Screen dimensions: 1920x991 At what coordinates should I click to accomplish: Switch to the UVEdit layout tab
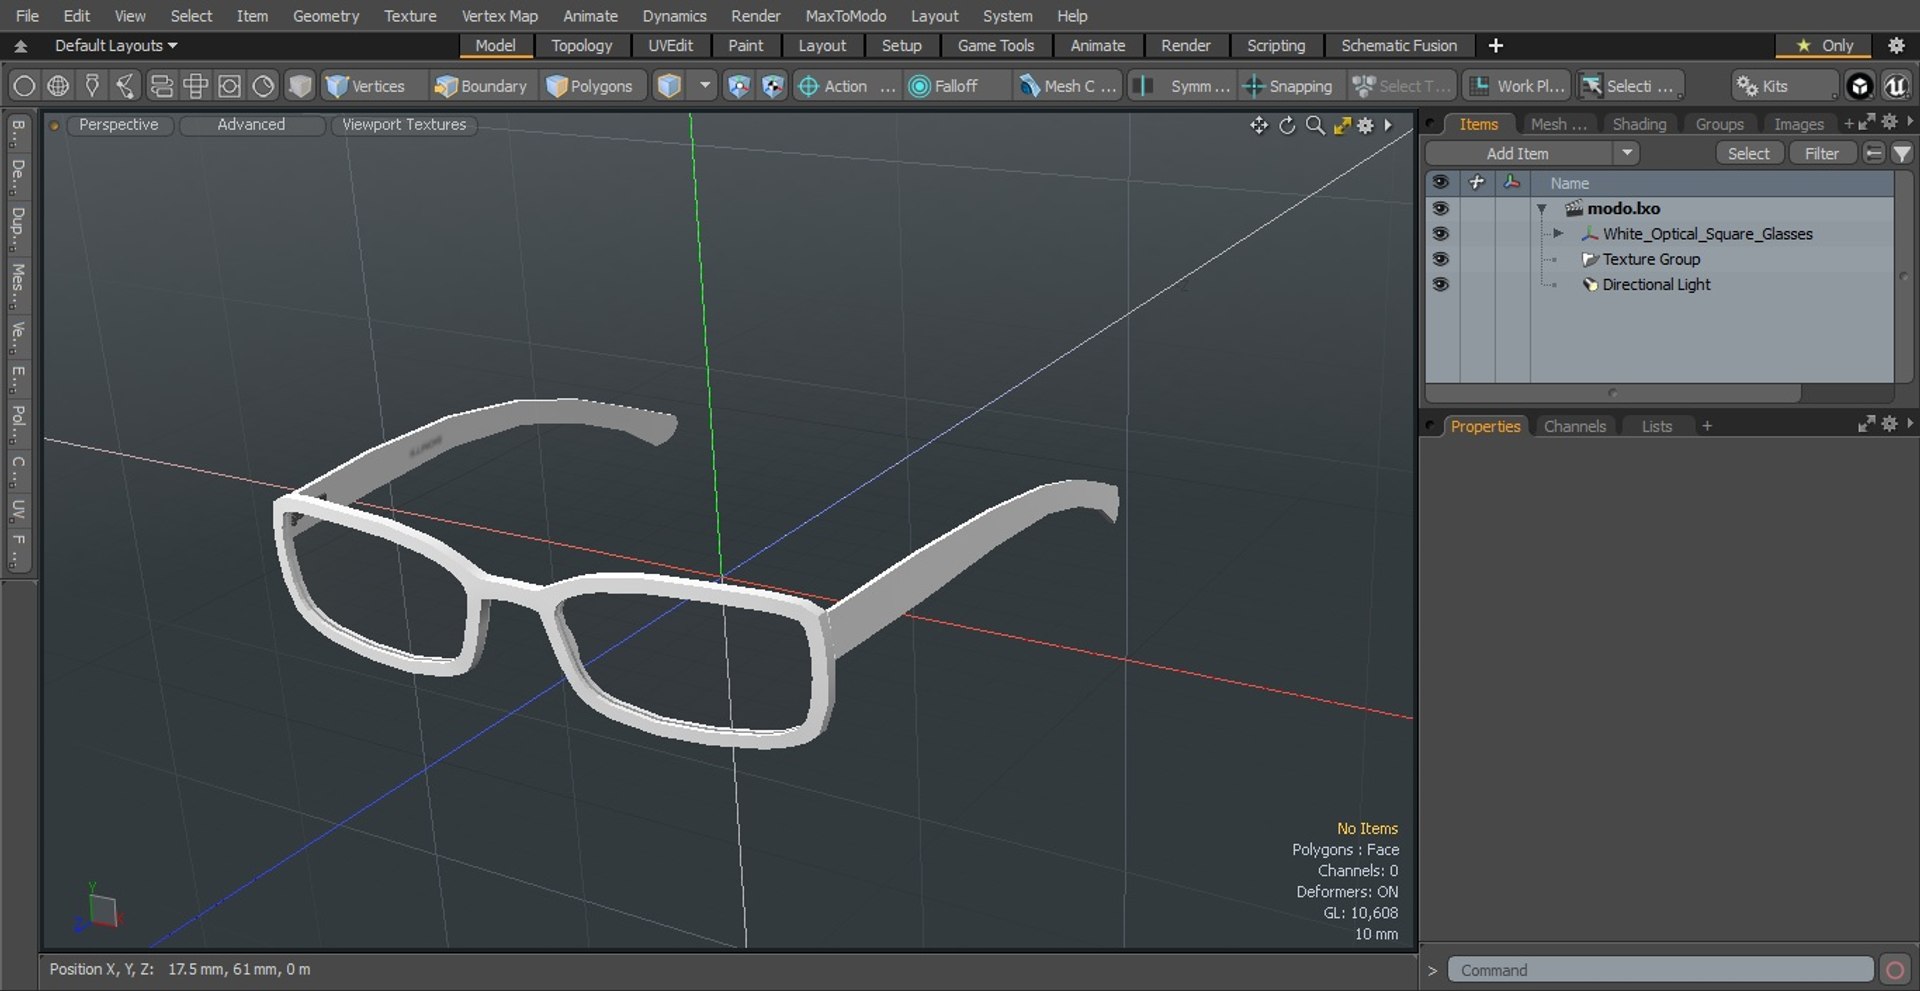670,45
